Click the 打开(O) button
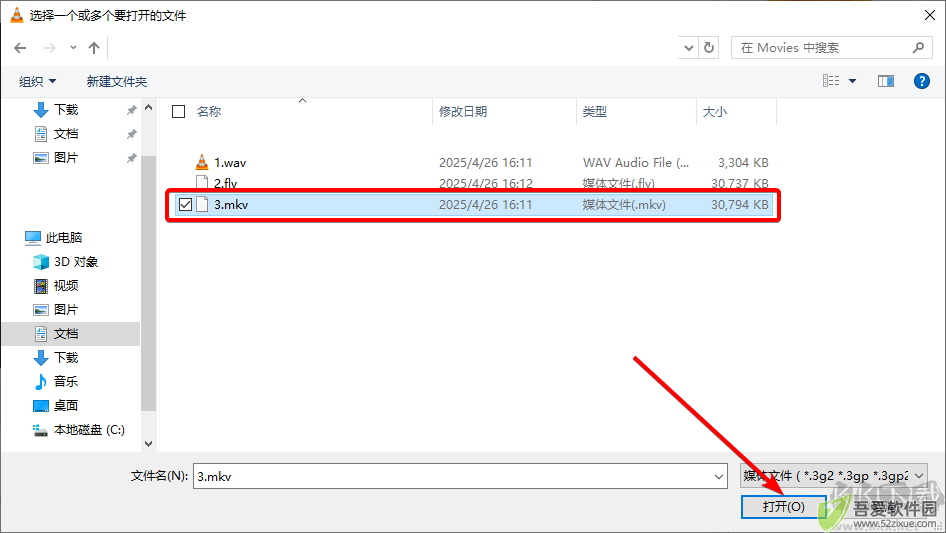 pyautogui.click(x=783, y=507)
